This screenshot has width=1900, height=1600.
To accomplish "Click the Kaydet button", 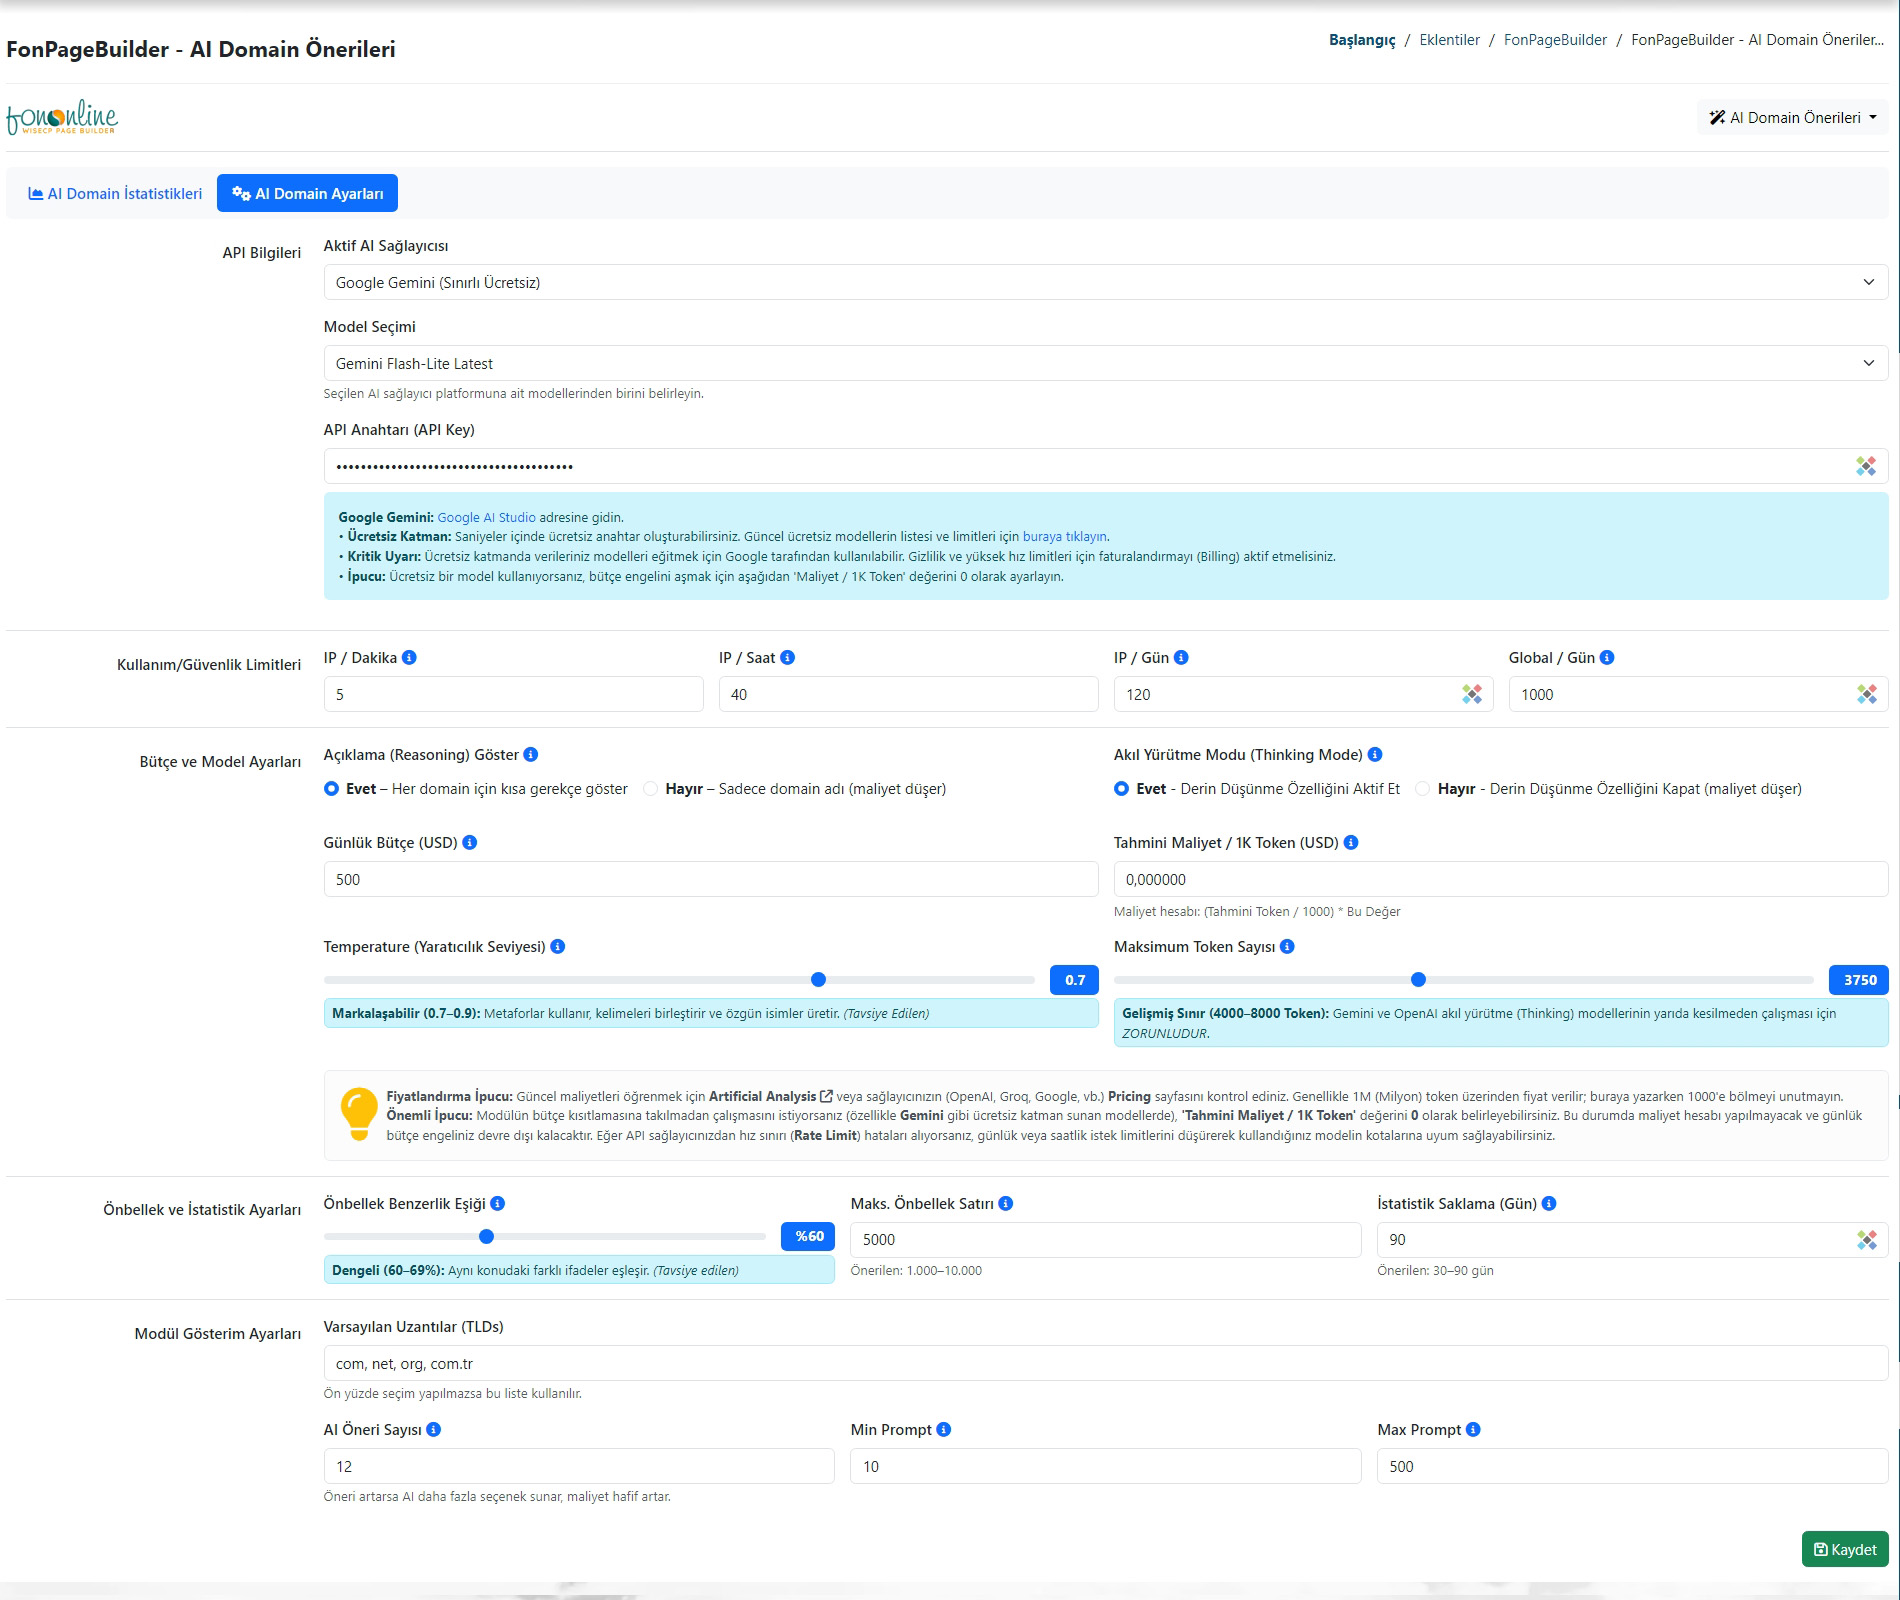I will tap(1845, 1550).
